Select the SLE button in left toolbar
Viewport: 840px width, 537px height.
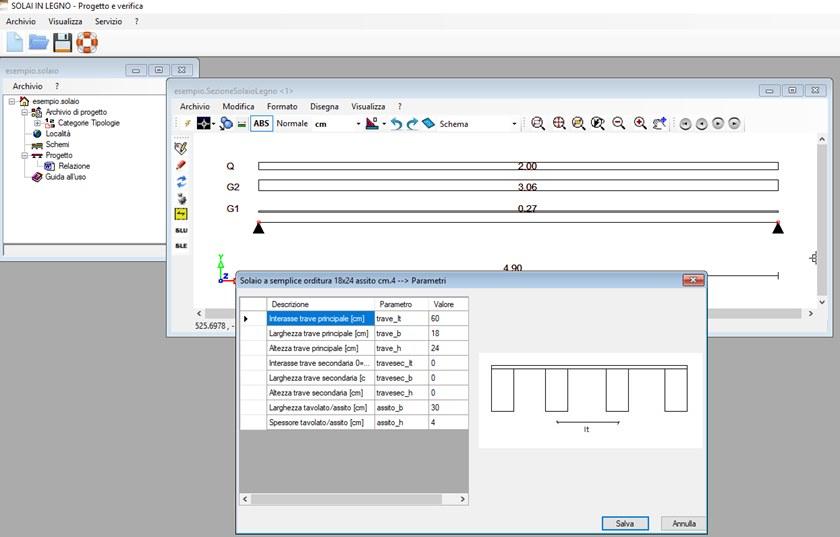click(x=181, y=246)
